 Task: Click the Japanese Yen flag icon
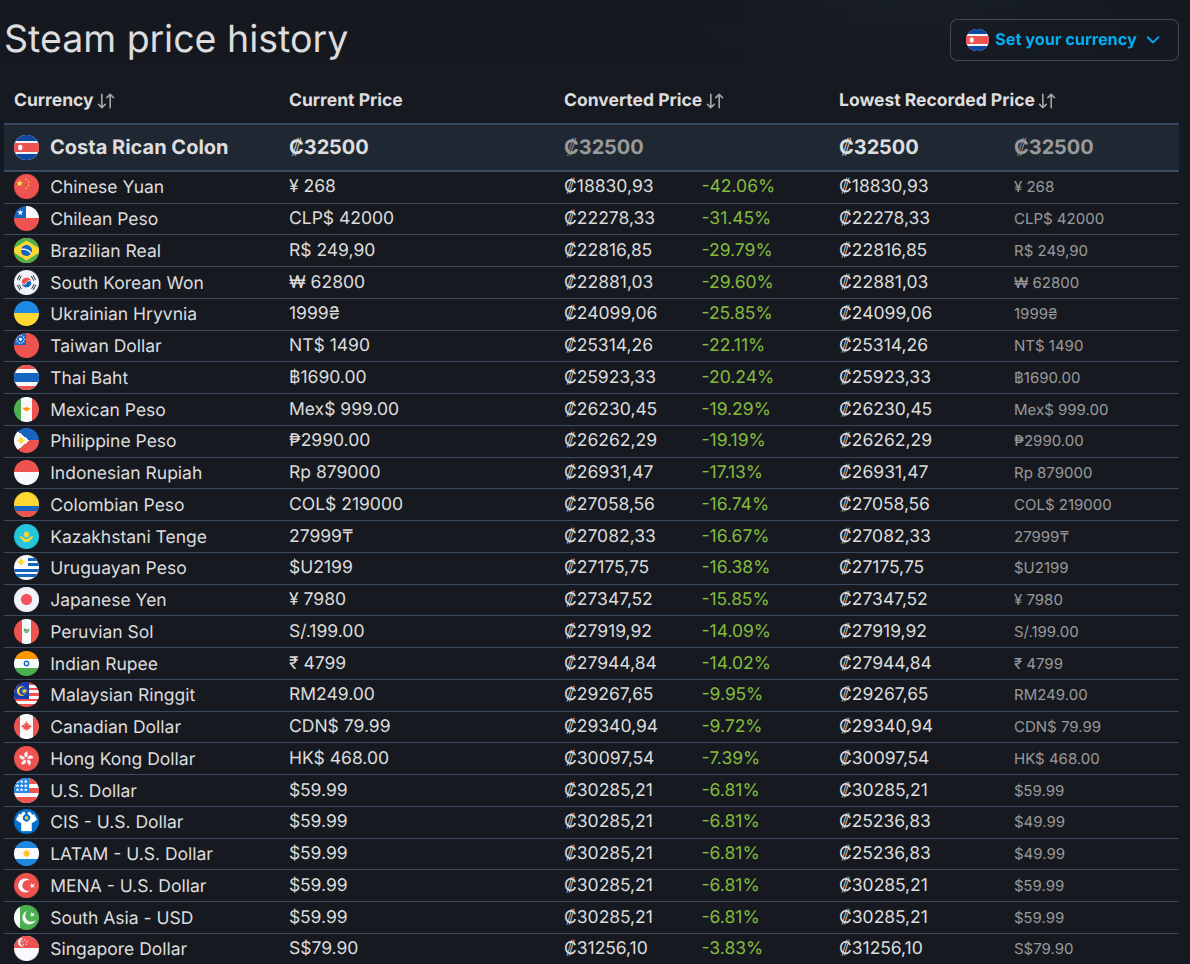click(27, 600)
